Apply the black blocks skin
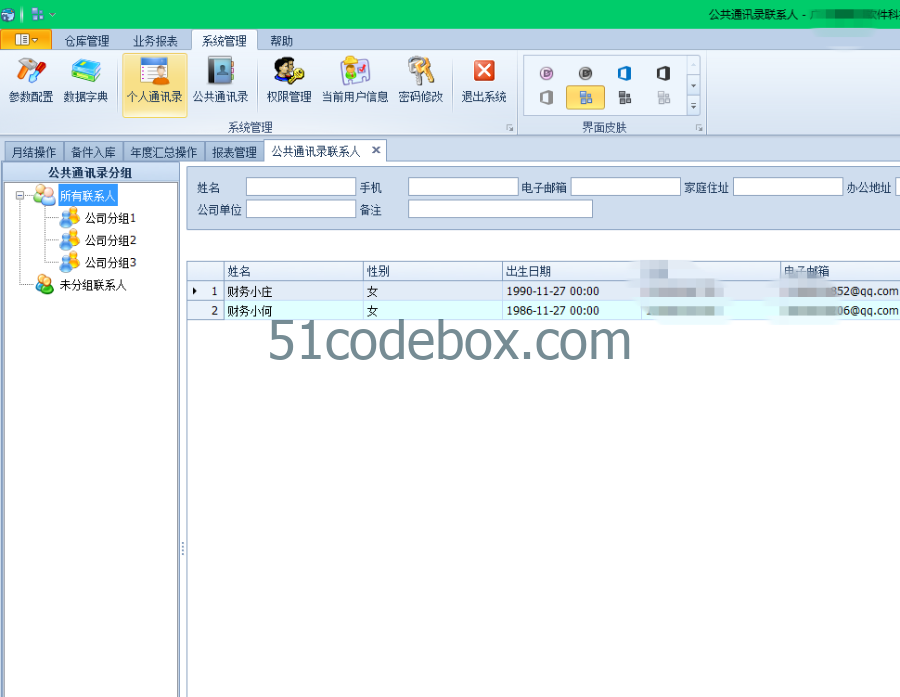 (624, 98)
